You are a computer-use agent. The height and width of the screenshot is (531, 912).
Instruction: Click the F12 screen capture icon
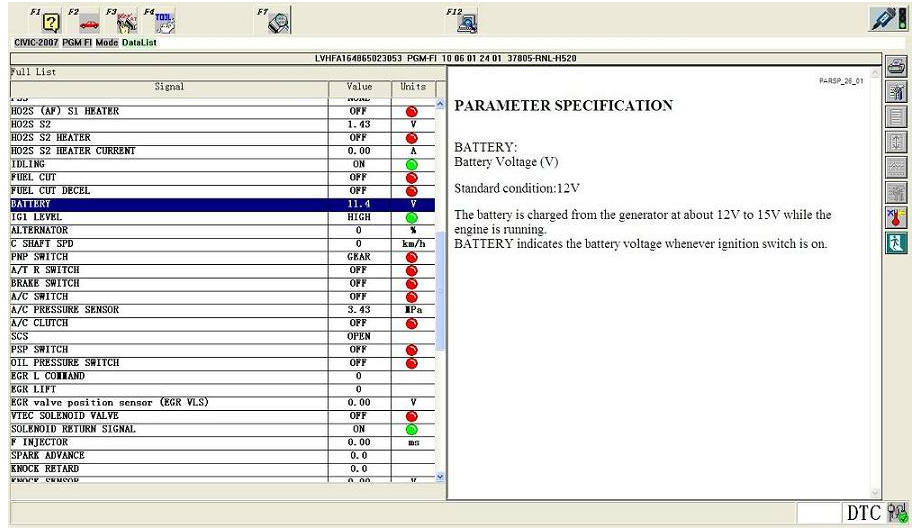click(x=467, y=21)
